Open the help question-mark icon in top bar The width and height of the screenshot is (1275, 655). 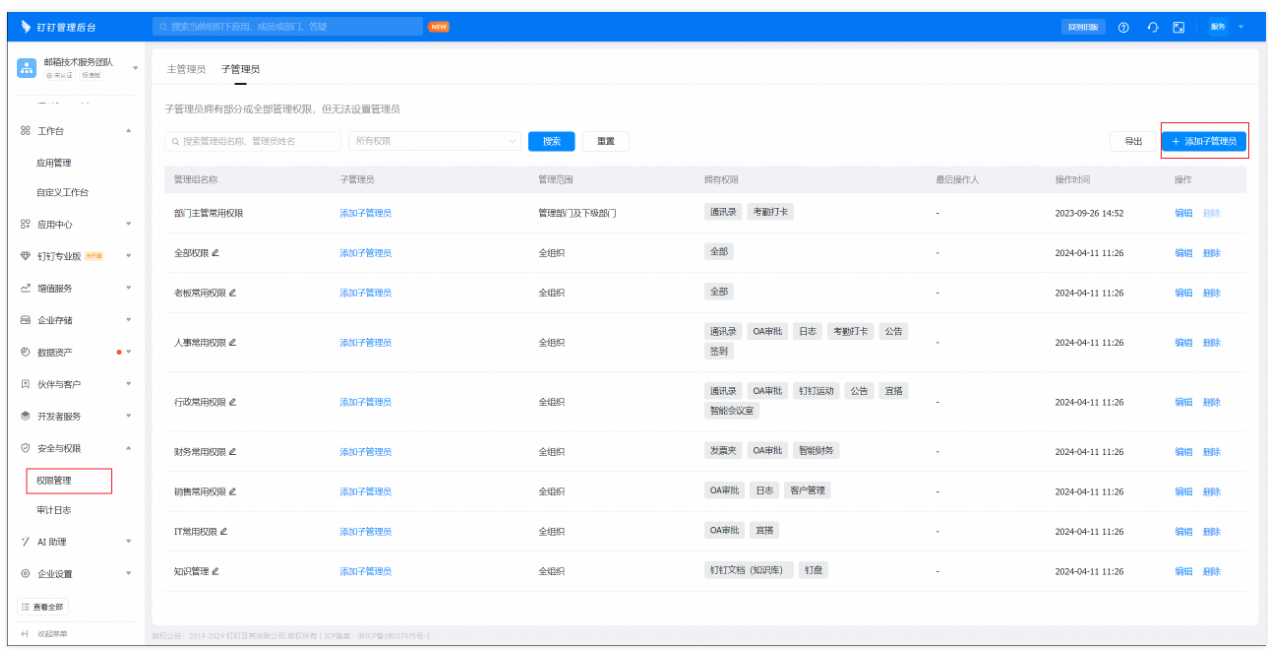[x=1123, y=27]
